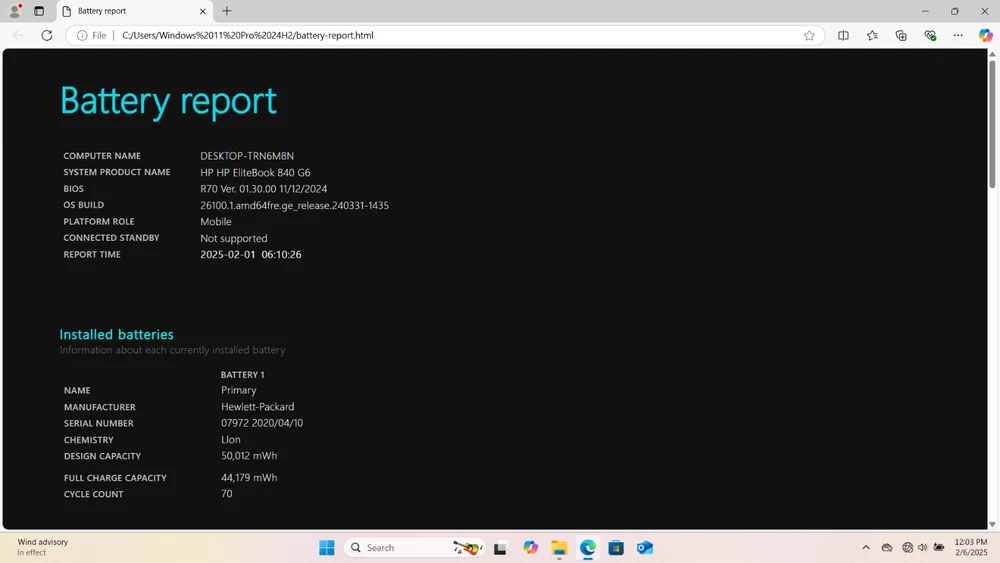
Task: Close the Battery report tab
Action: 203,11
